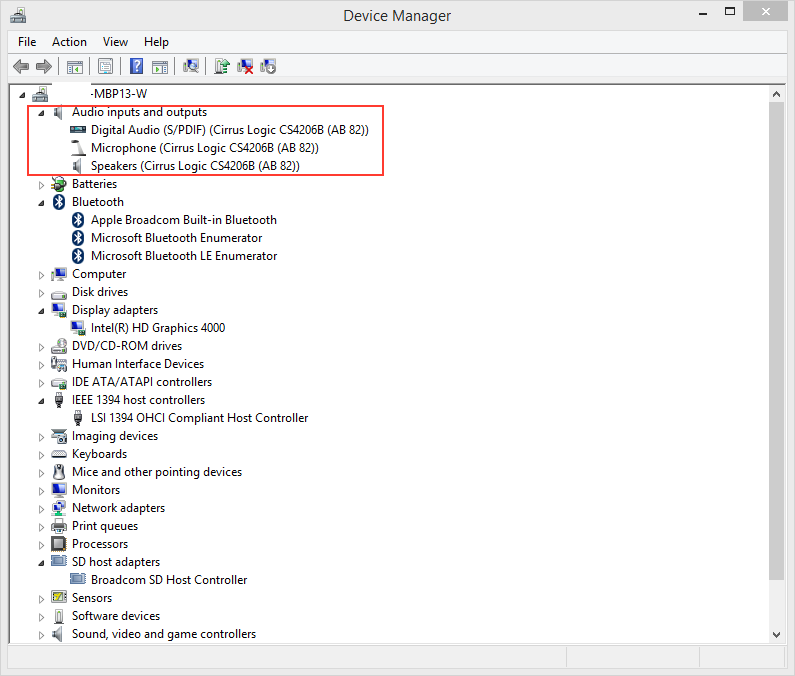Expand the Batteries node
The height and width of the screenshot is (676, 795).
(42, 185)
